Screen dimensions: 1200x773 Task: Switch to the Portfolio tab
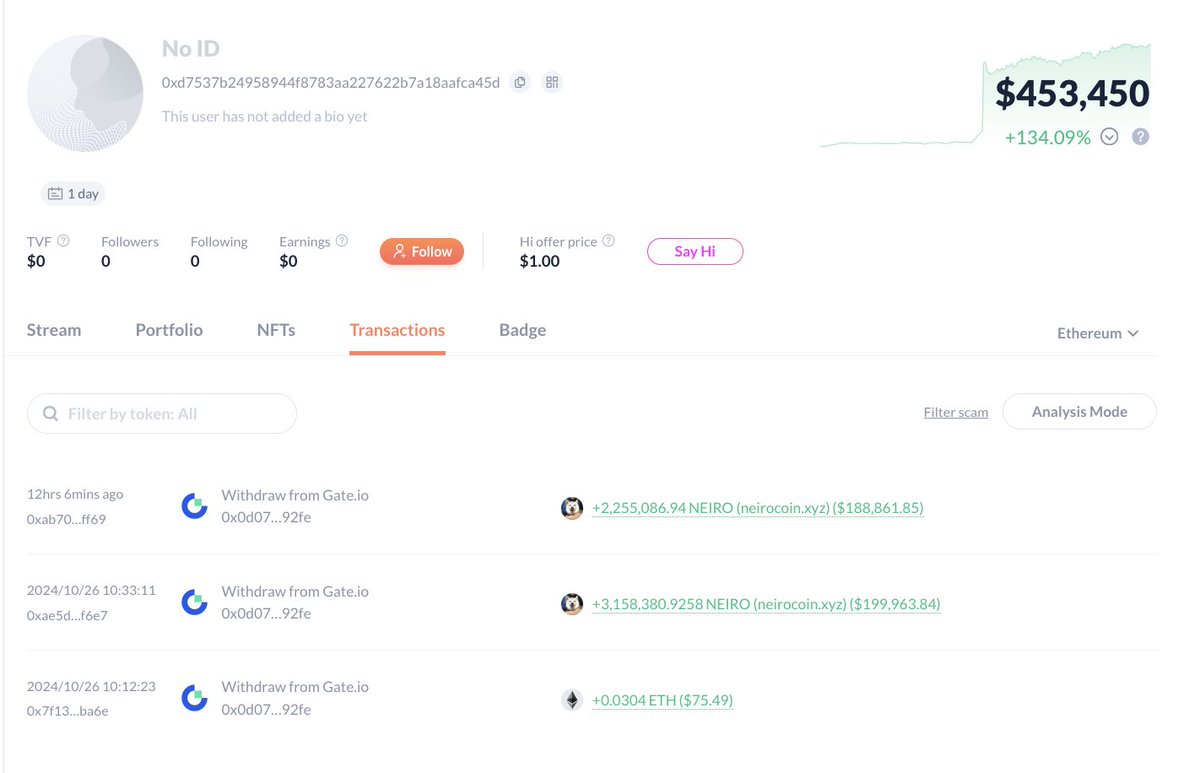coord(169,330)
